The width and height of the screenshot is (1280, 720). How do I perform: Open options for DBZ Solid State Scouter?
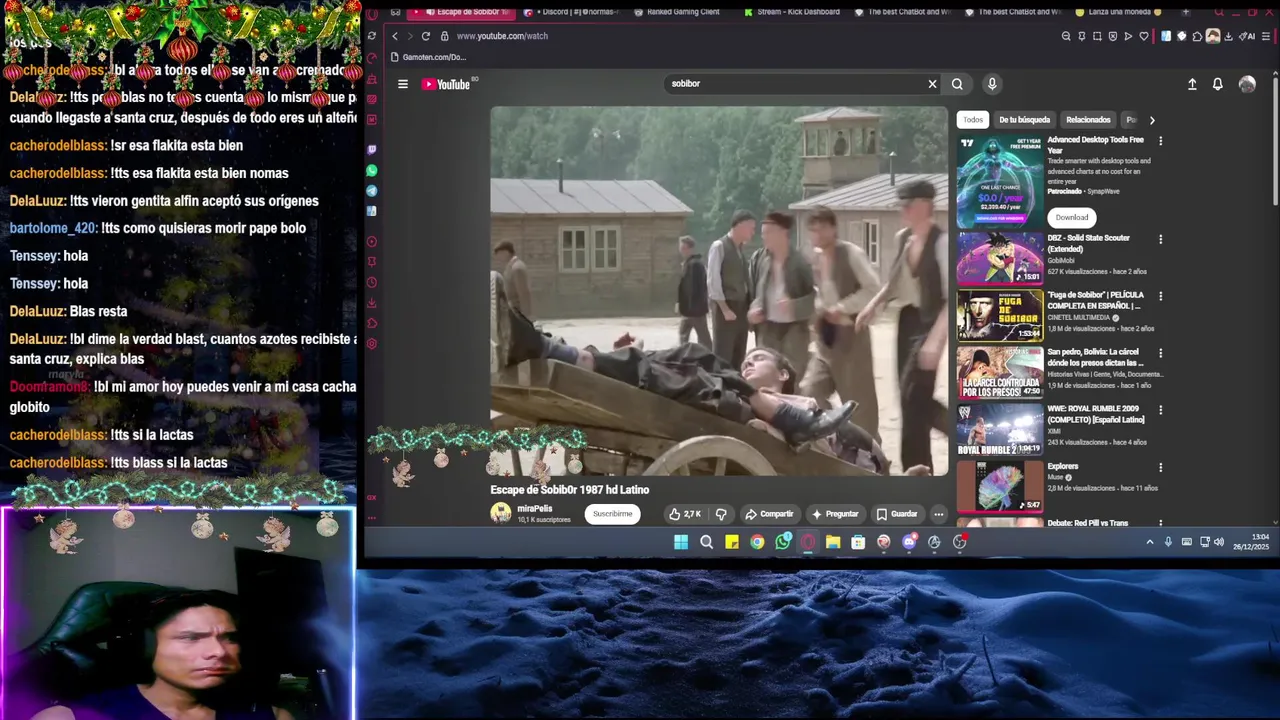tap(1160, 239)
